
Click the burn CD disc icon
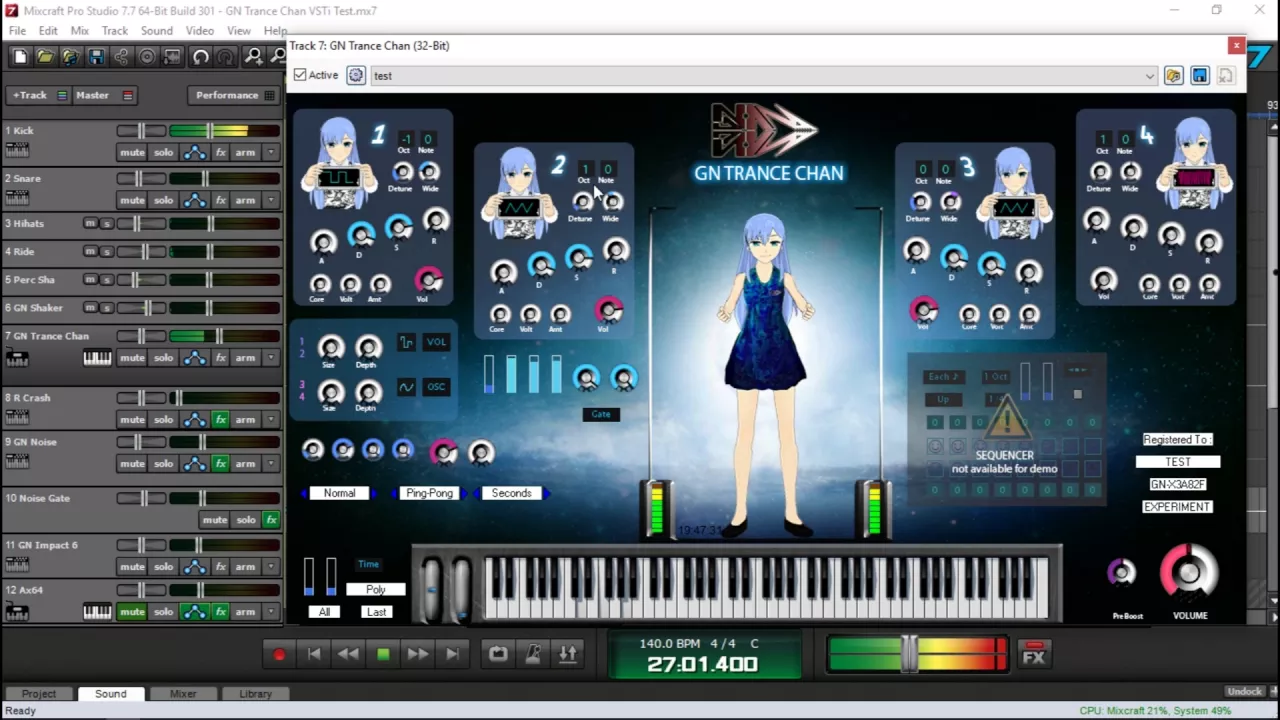coord(147,57)
